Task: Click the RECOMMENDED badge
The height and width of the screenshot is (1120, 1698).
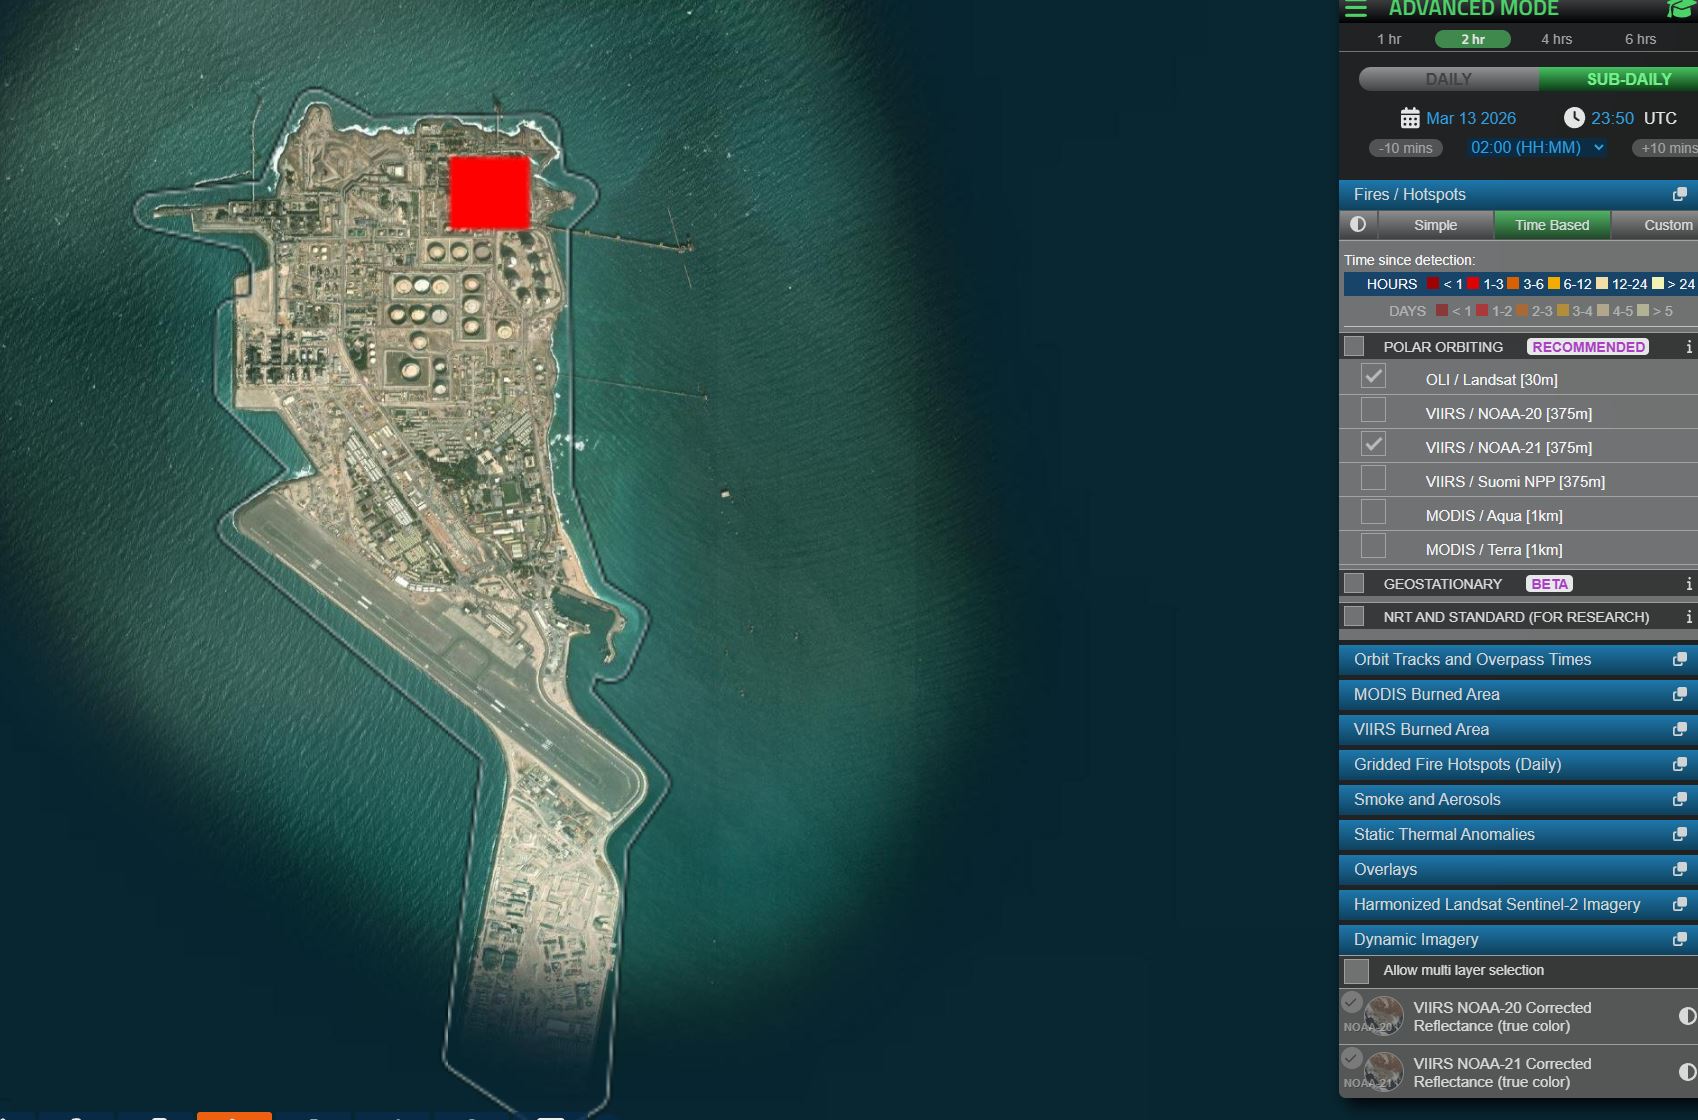Action: coord(1588,347)
